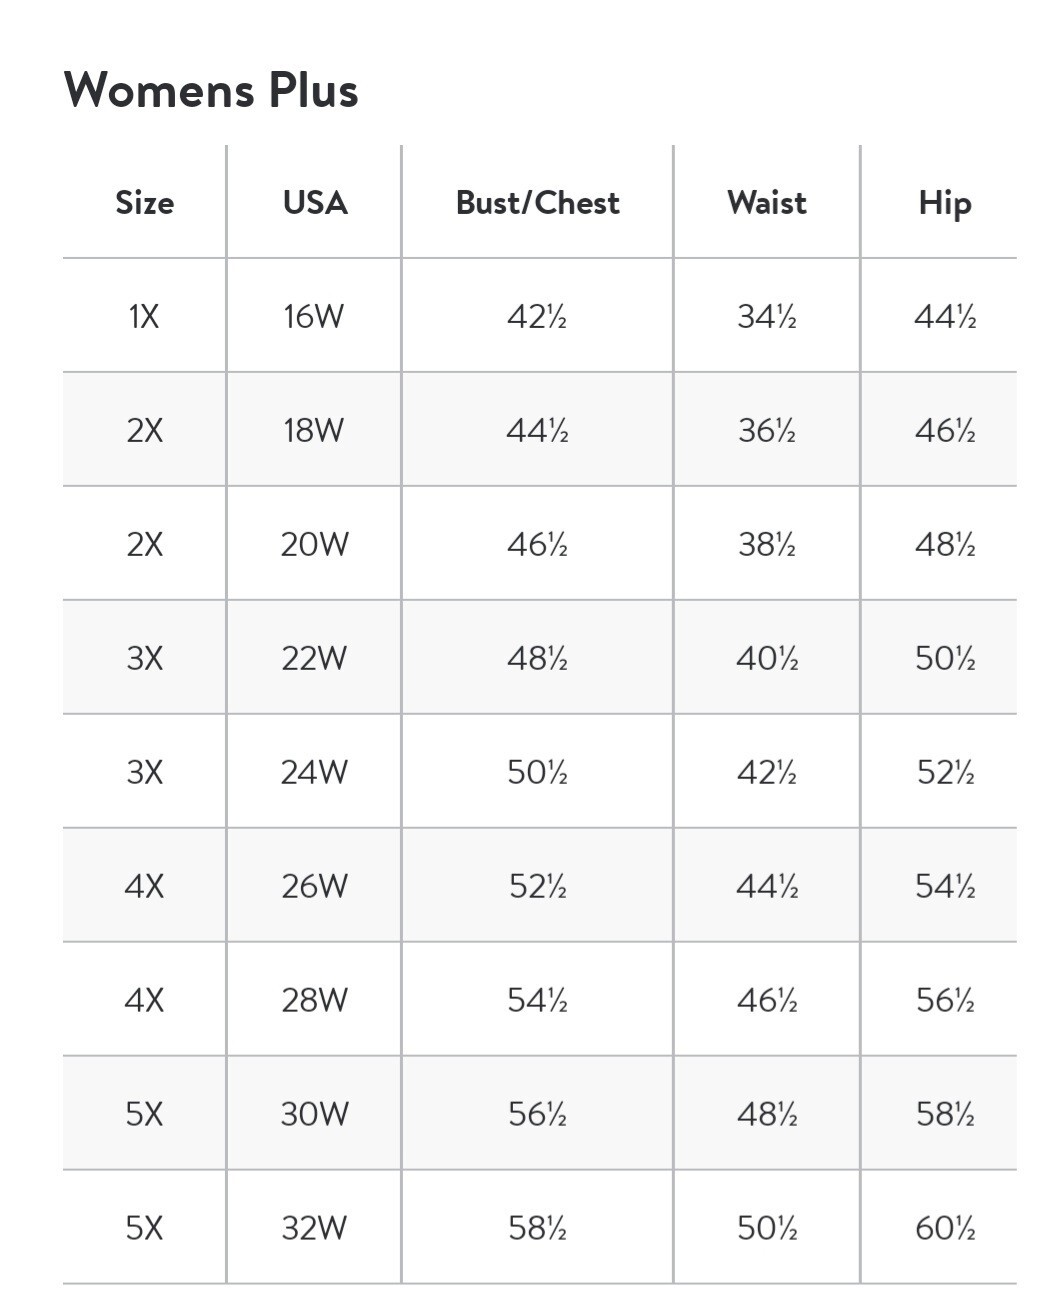Click the 34½ waist value

point(766,316)
